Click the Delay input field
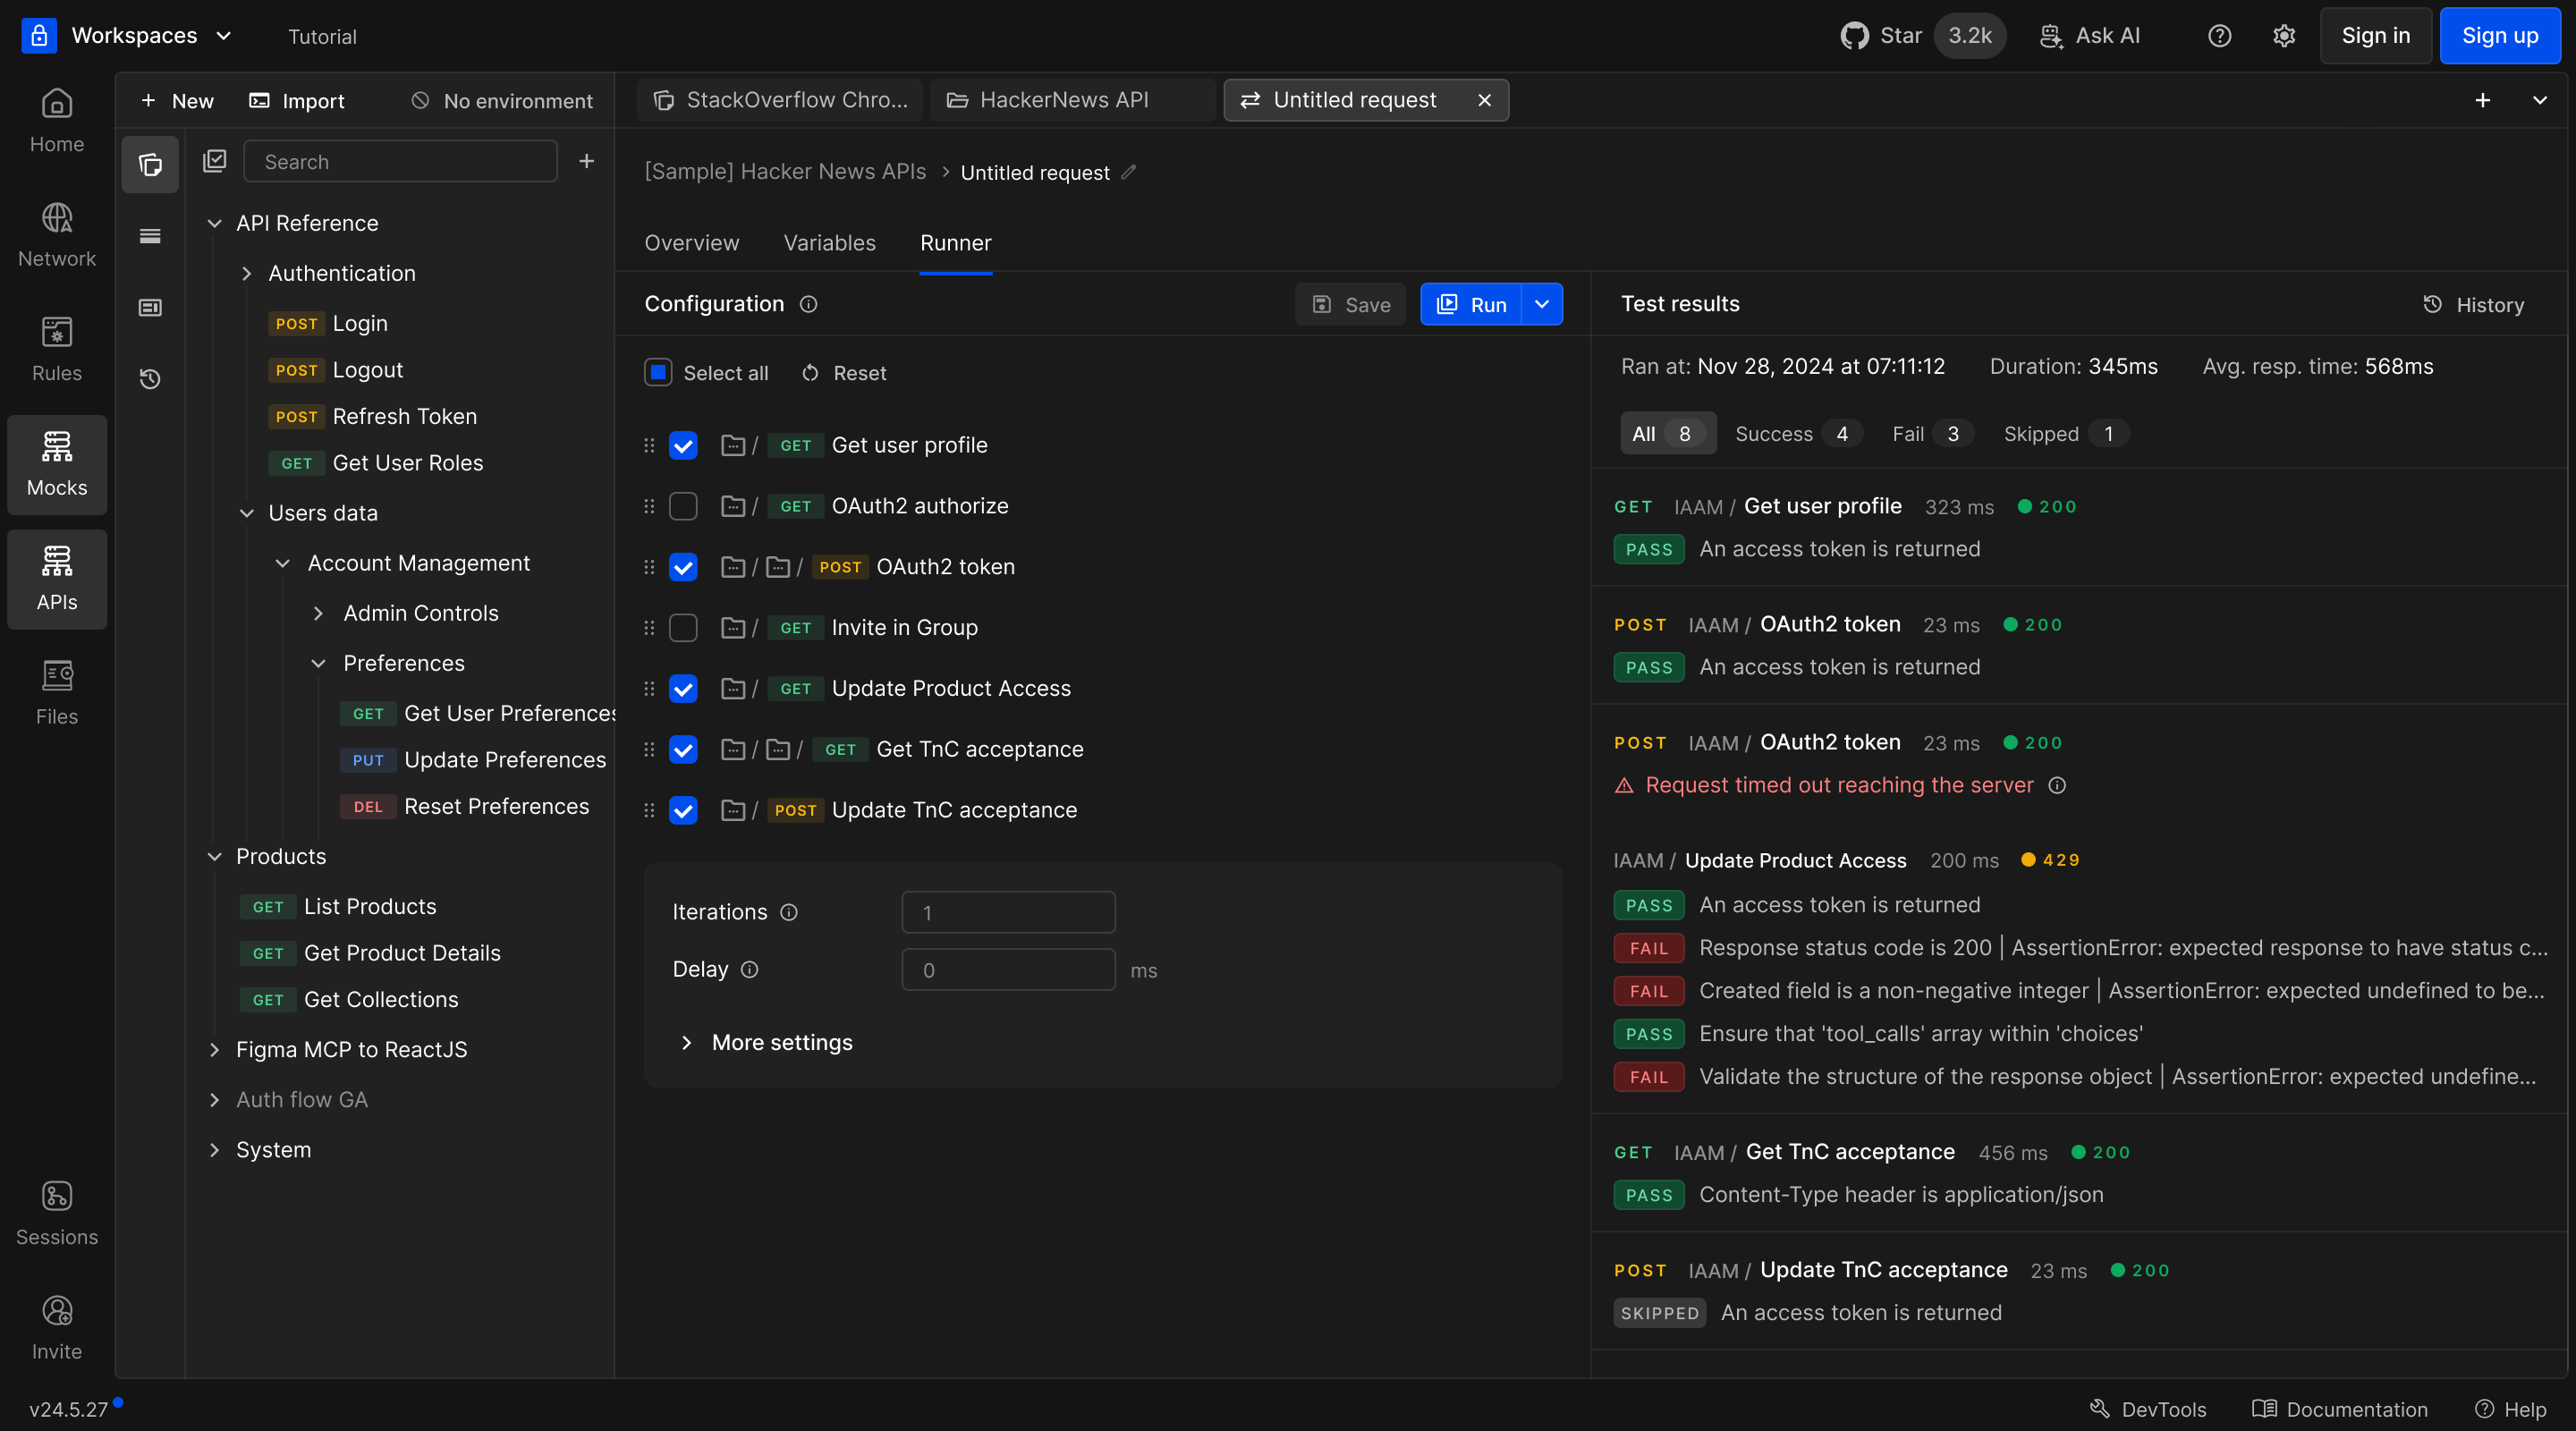Screen dimensions: 2576x1431 (1008, 969)
